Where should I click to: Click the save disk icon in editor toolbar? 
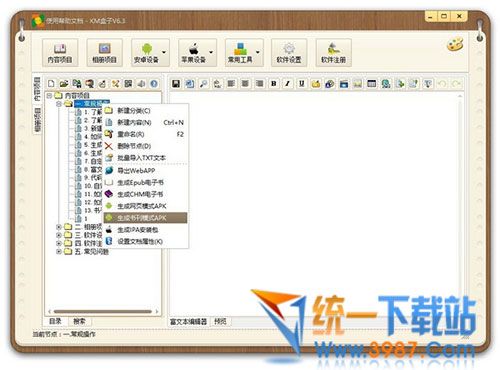pos(176,84)
